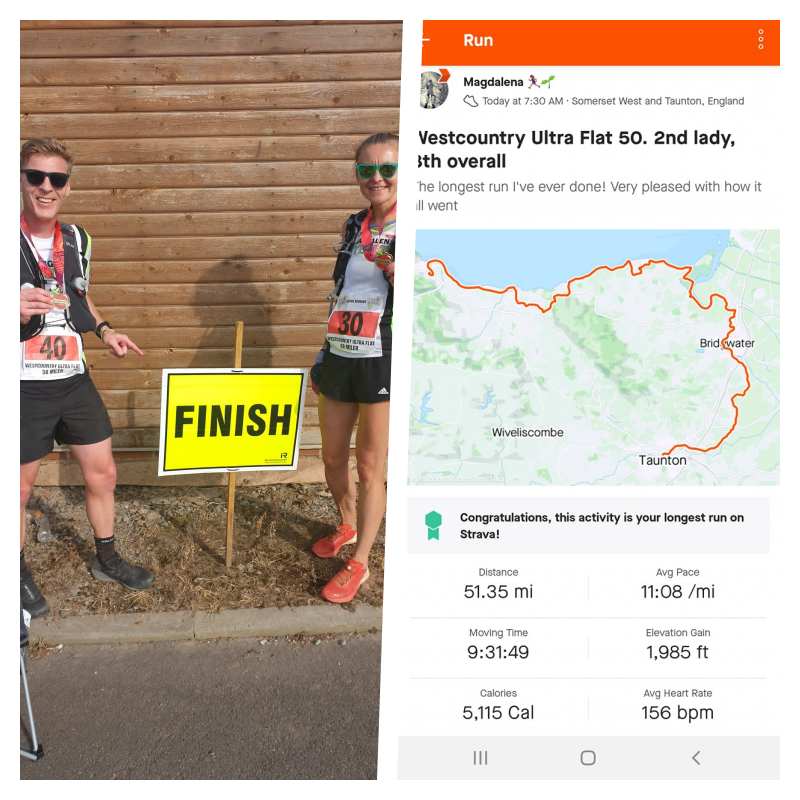
Task: Tap the Calories 5,115 Cal stat
Action: (x=498, y=705)
